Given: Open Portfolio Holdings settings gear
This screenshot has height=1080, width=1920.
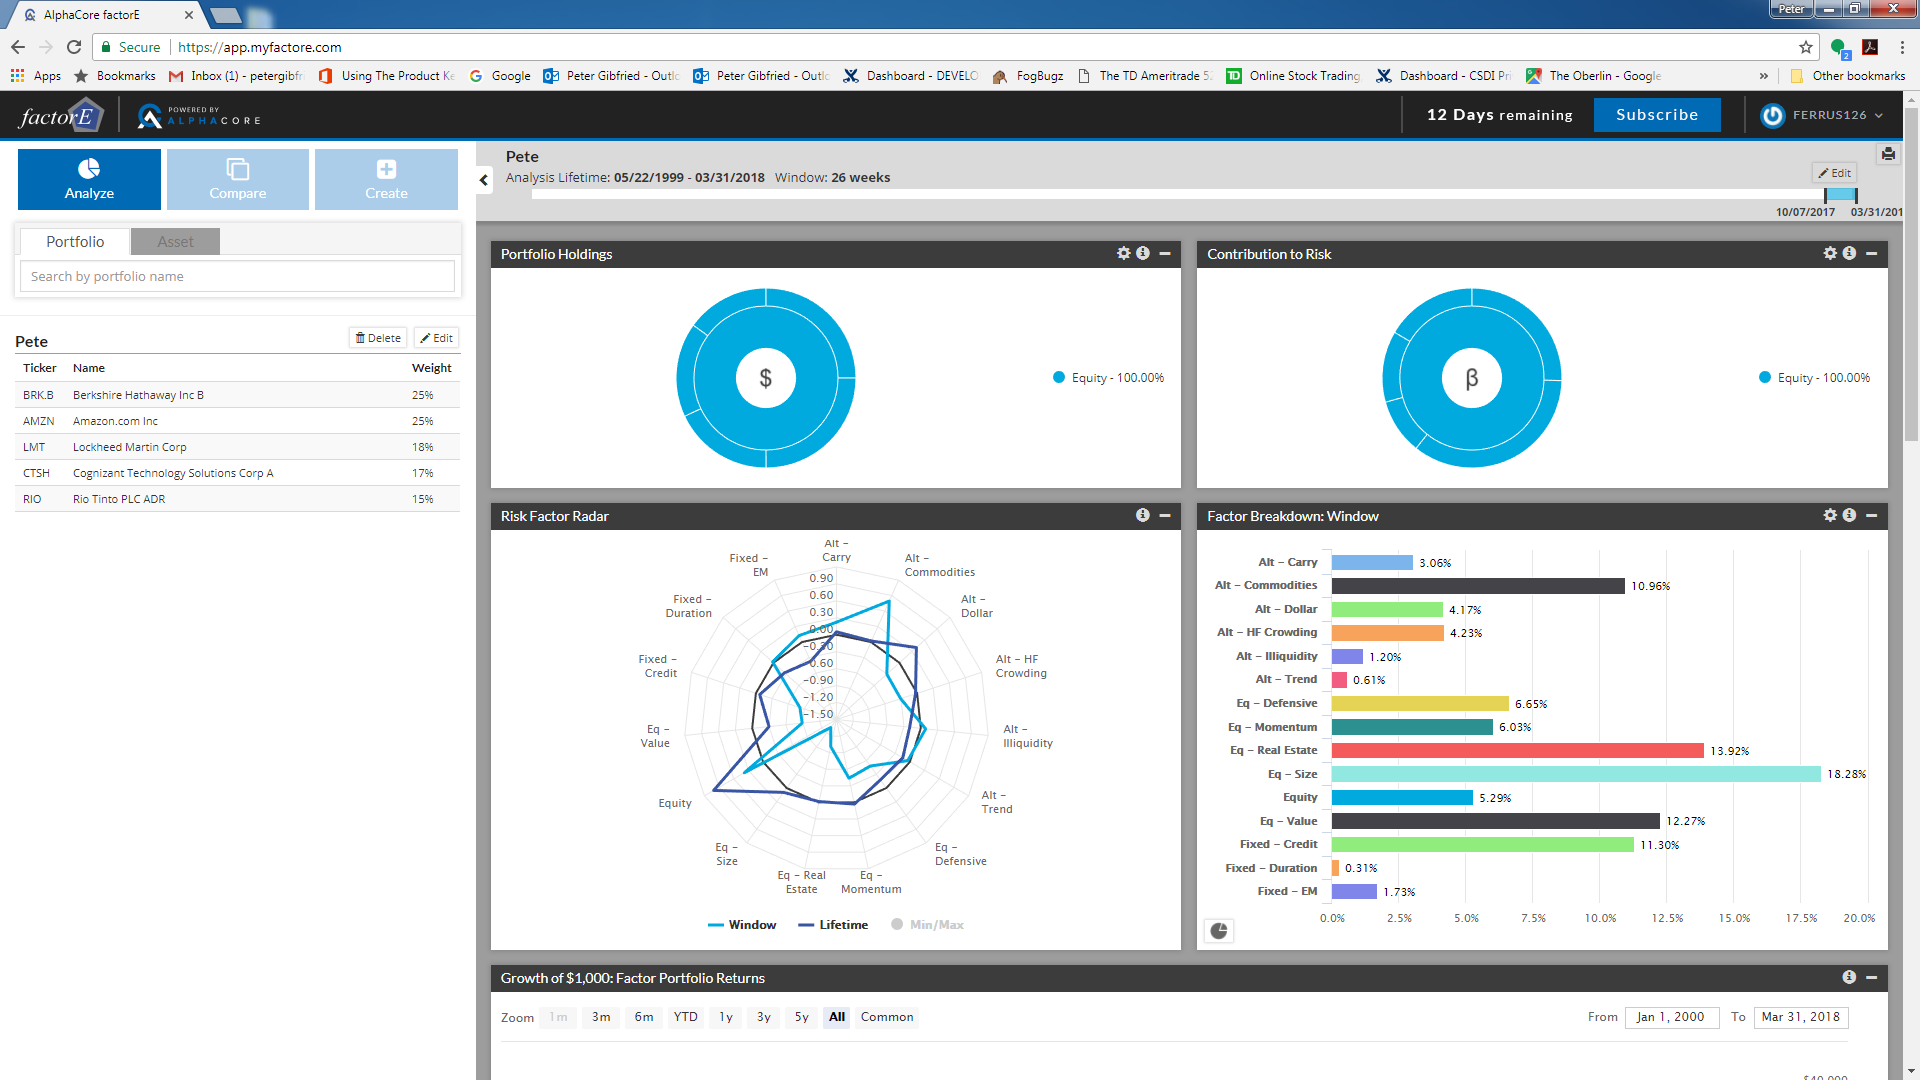Looking at the screenshot, I should pyautogui.click(x=1124, y=254).
